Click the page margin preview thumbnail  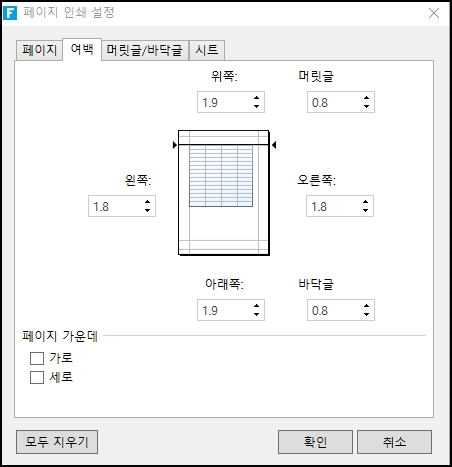tap(224, 193)
